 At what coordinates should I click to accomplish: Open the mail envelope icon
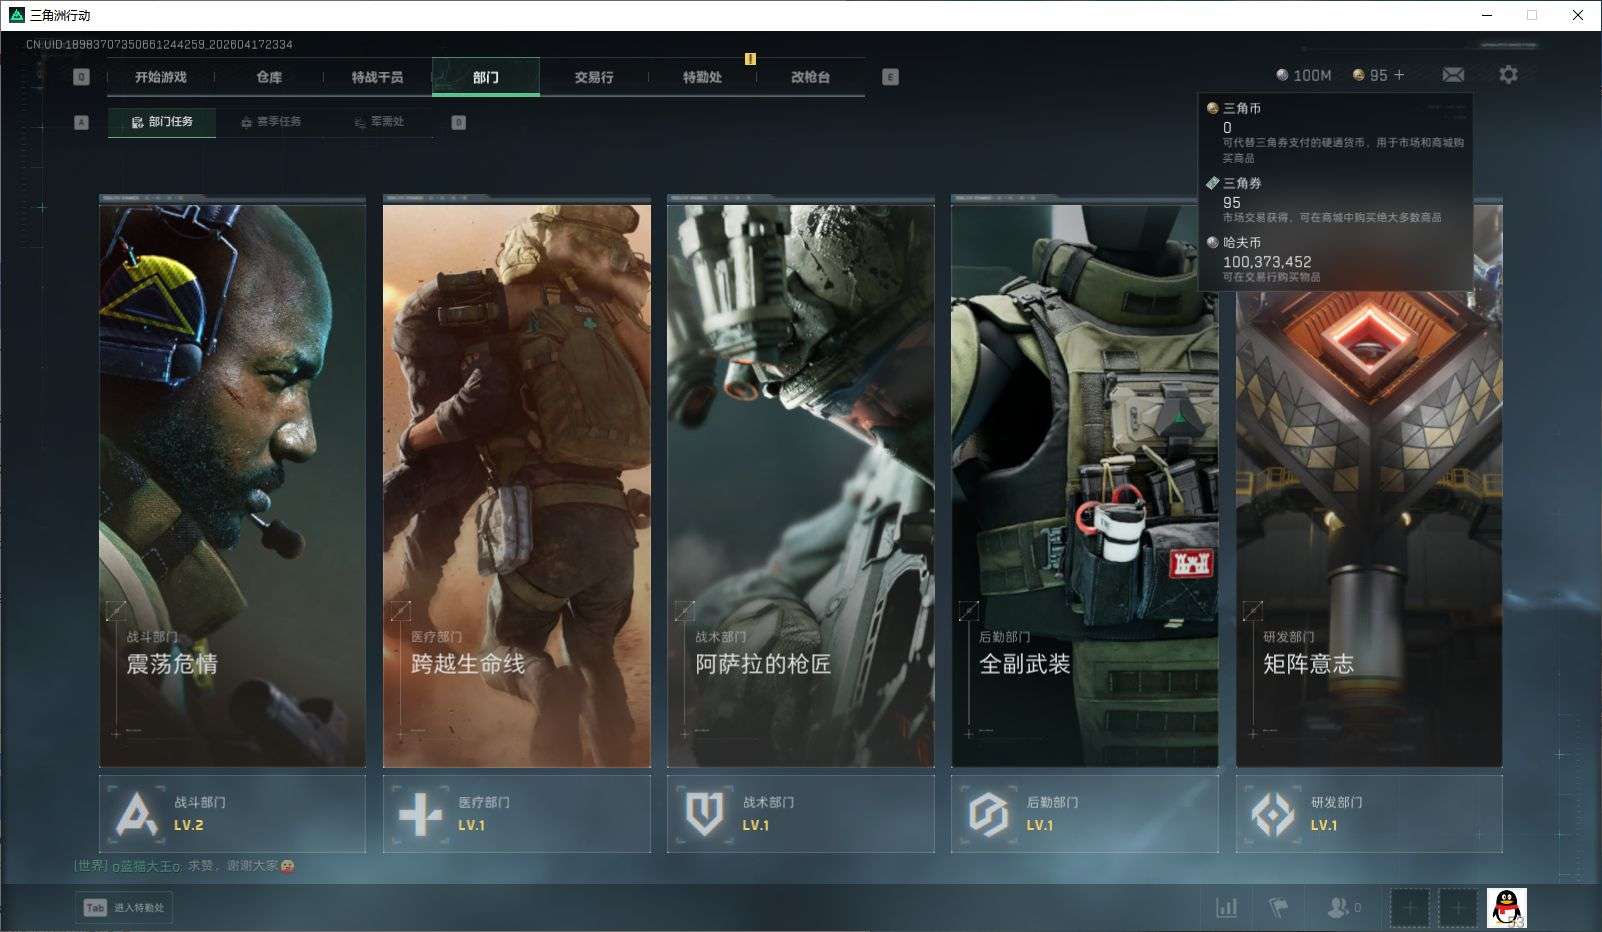coord(1453,75)
